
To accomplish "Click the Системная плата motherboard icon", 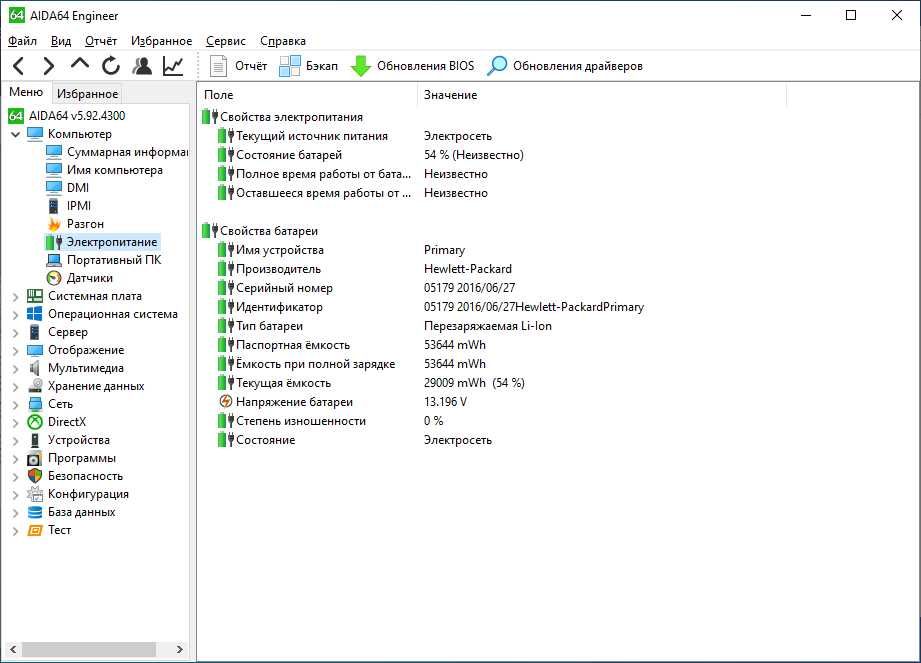I will pos(35,296).
